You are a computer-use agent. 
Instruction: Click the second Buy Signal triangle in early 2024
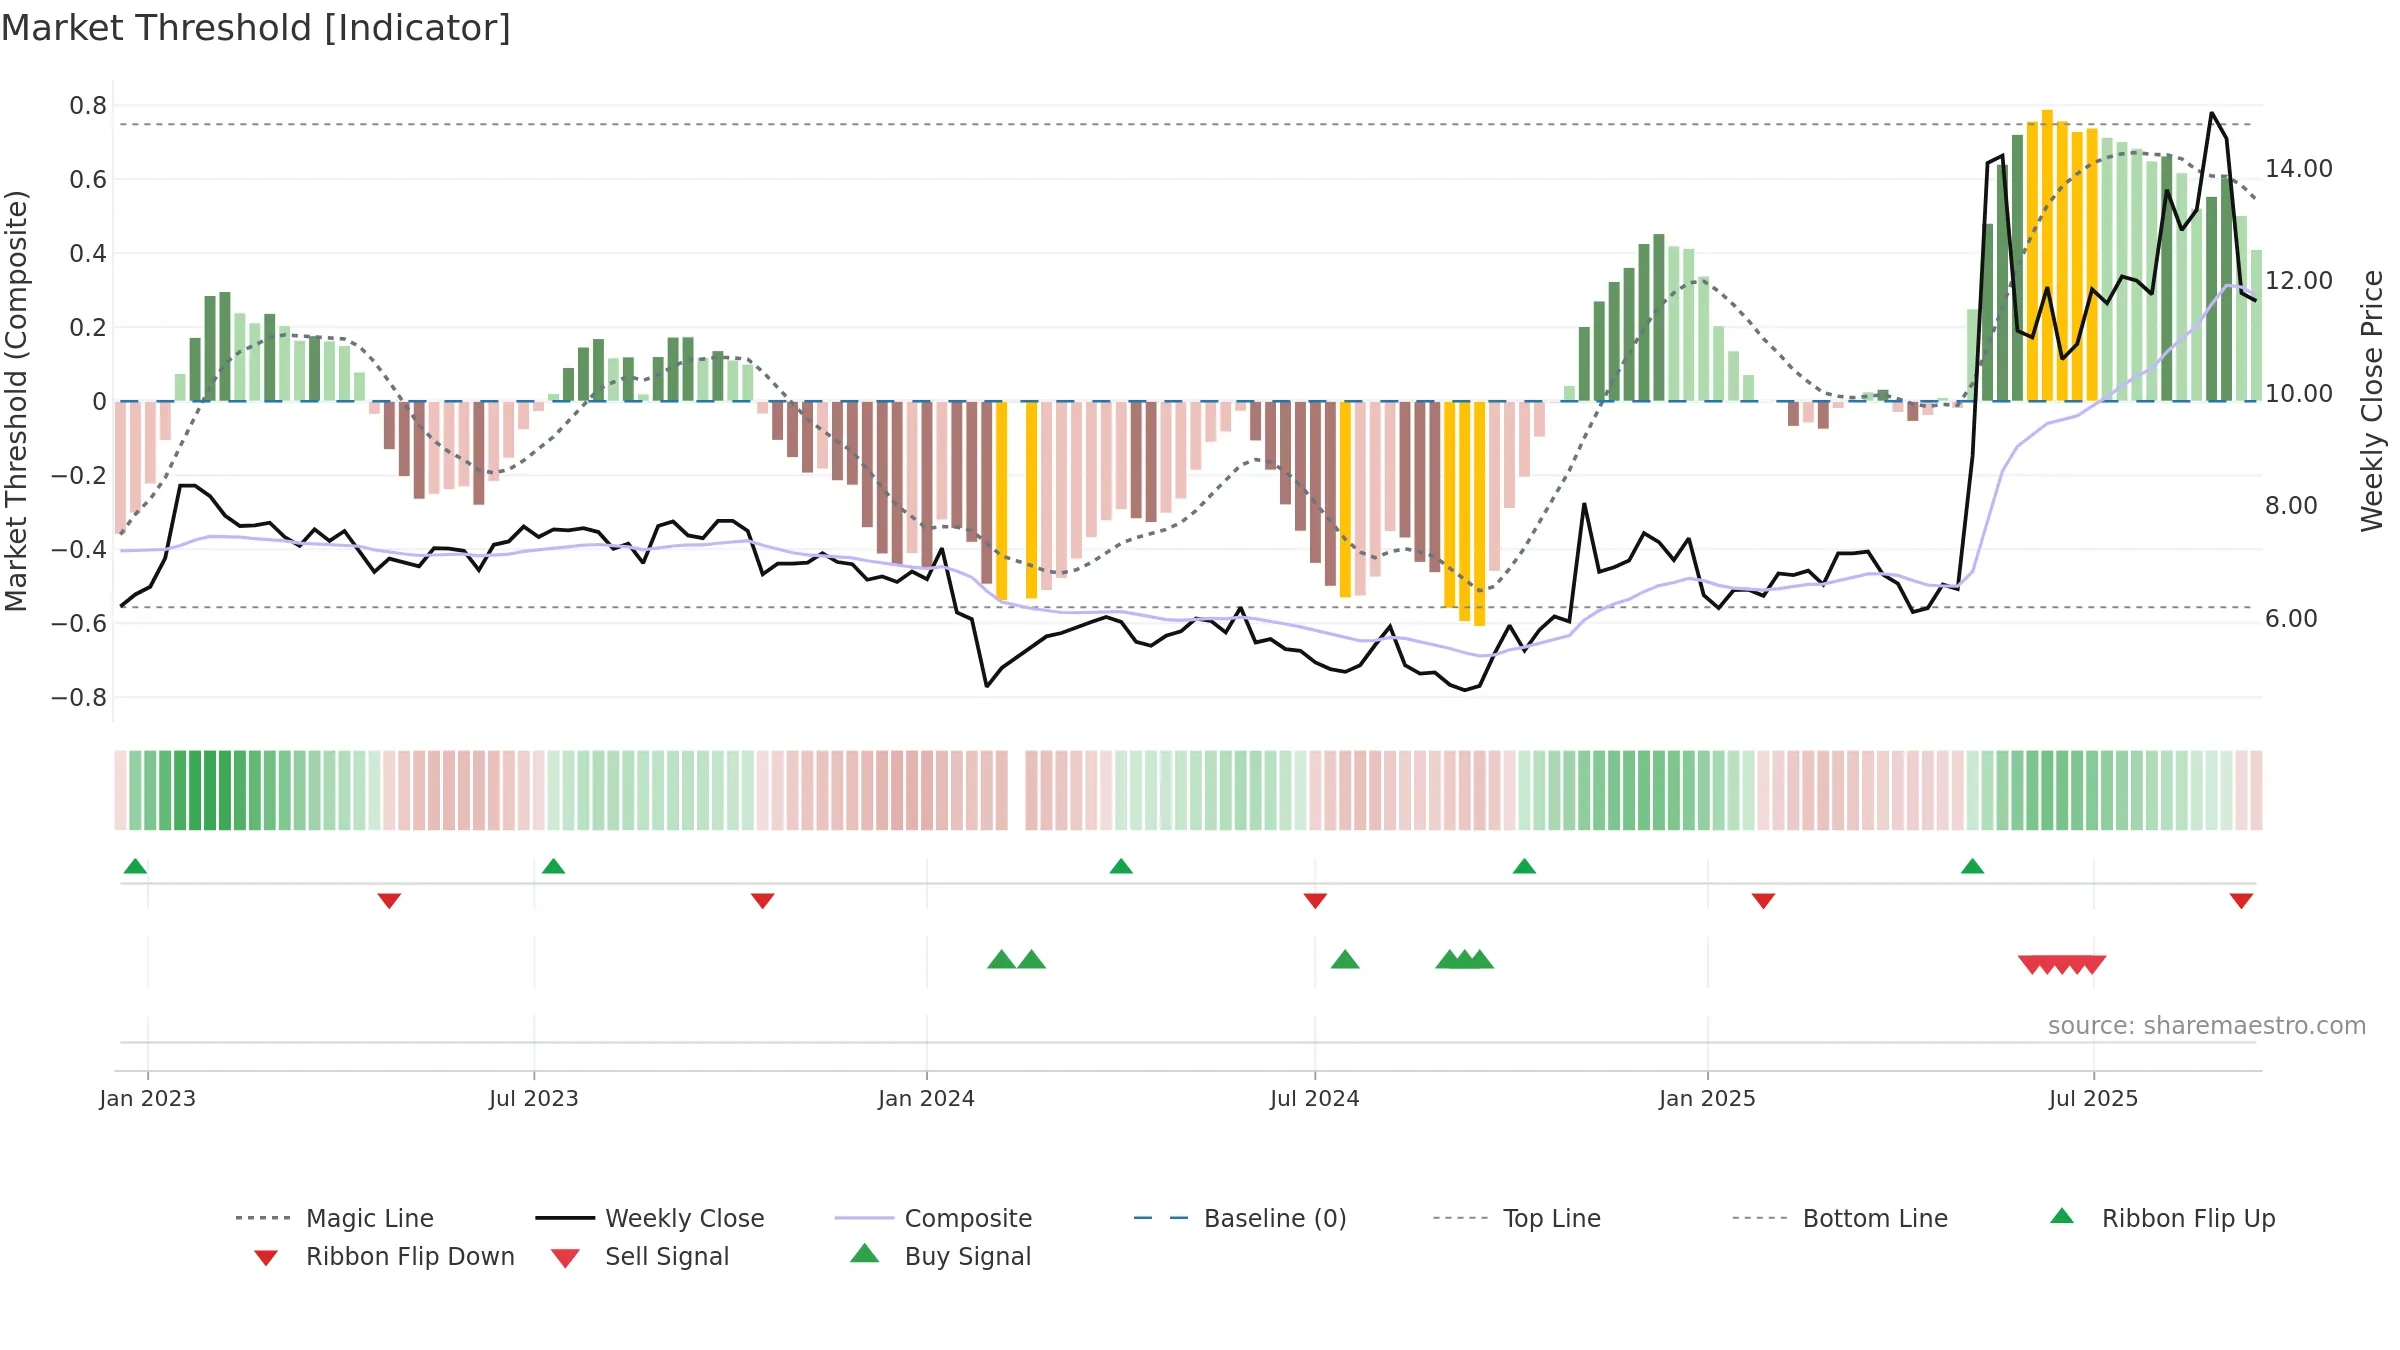coord(1031,960)
